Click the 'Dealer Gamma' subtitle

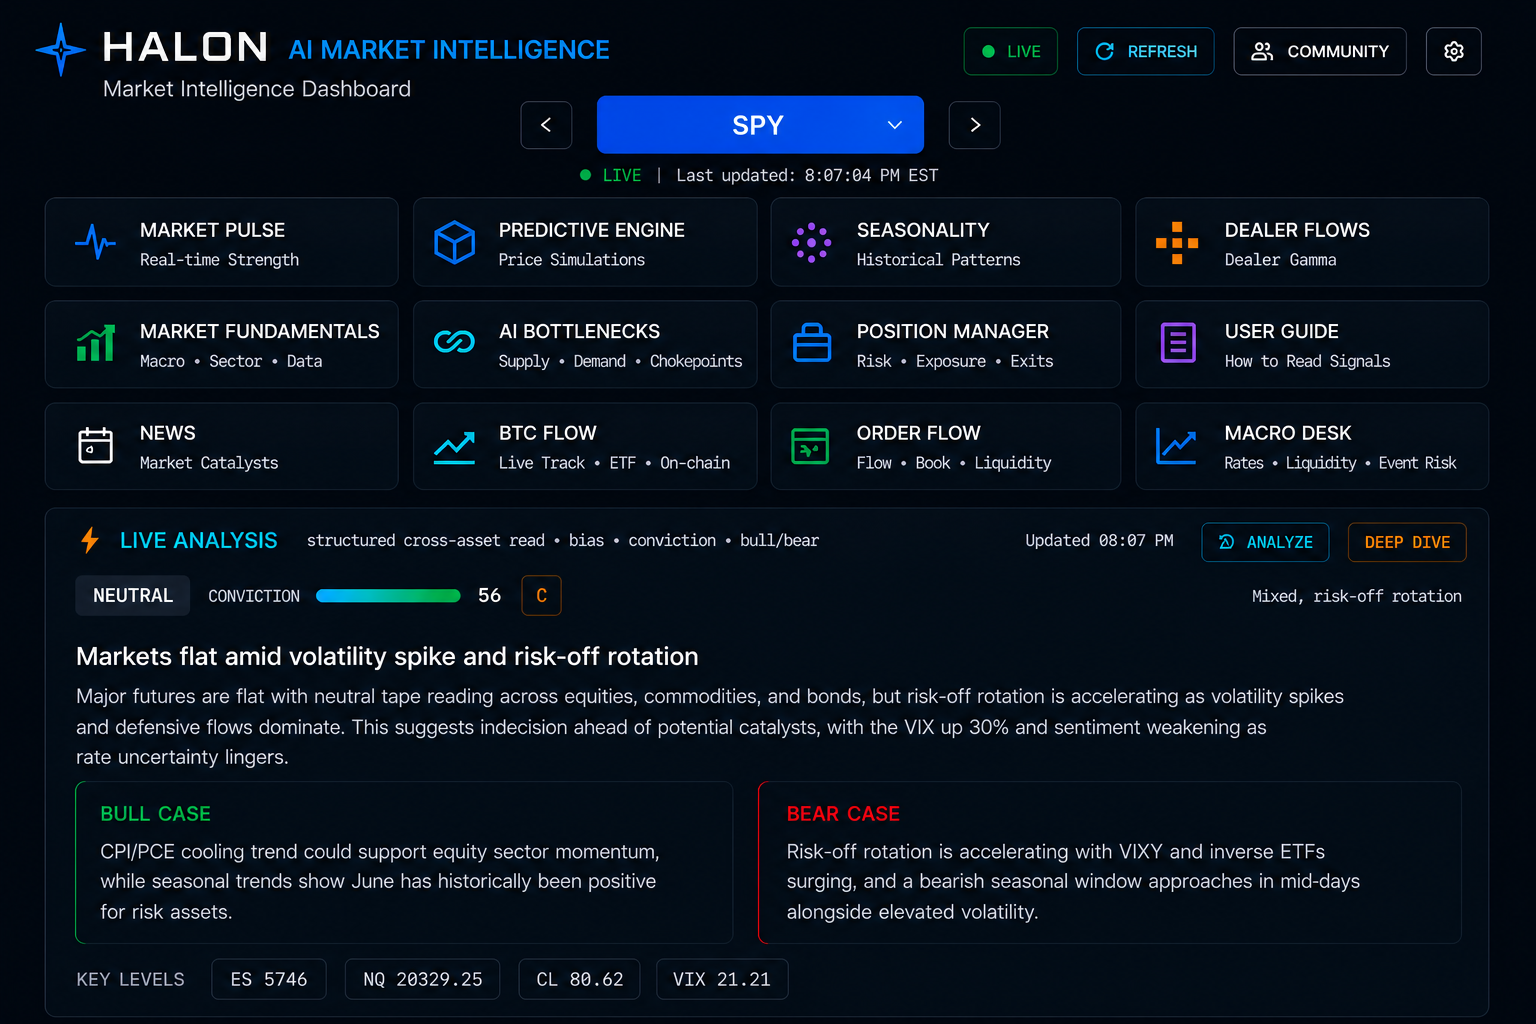[x=1280, y=260]
